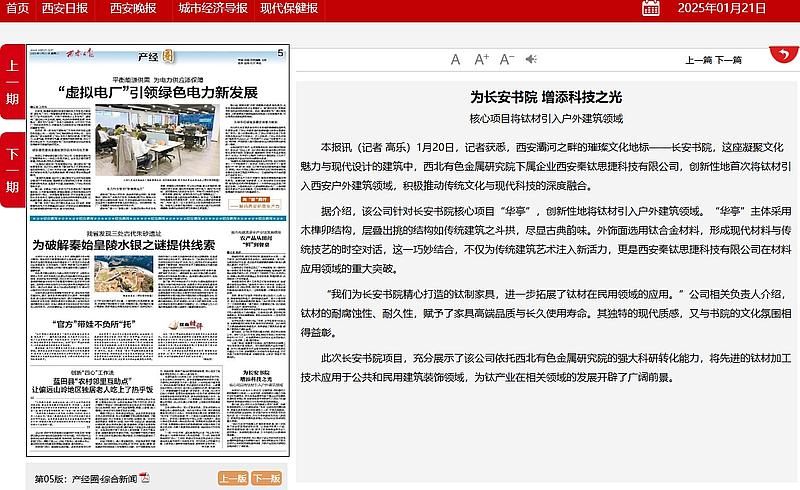Image resolution: width=800 pixels, height=490 pixels.
Task: Increase article font size with A+
Action: pyautogui.click(x=482, y=59)
